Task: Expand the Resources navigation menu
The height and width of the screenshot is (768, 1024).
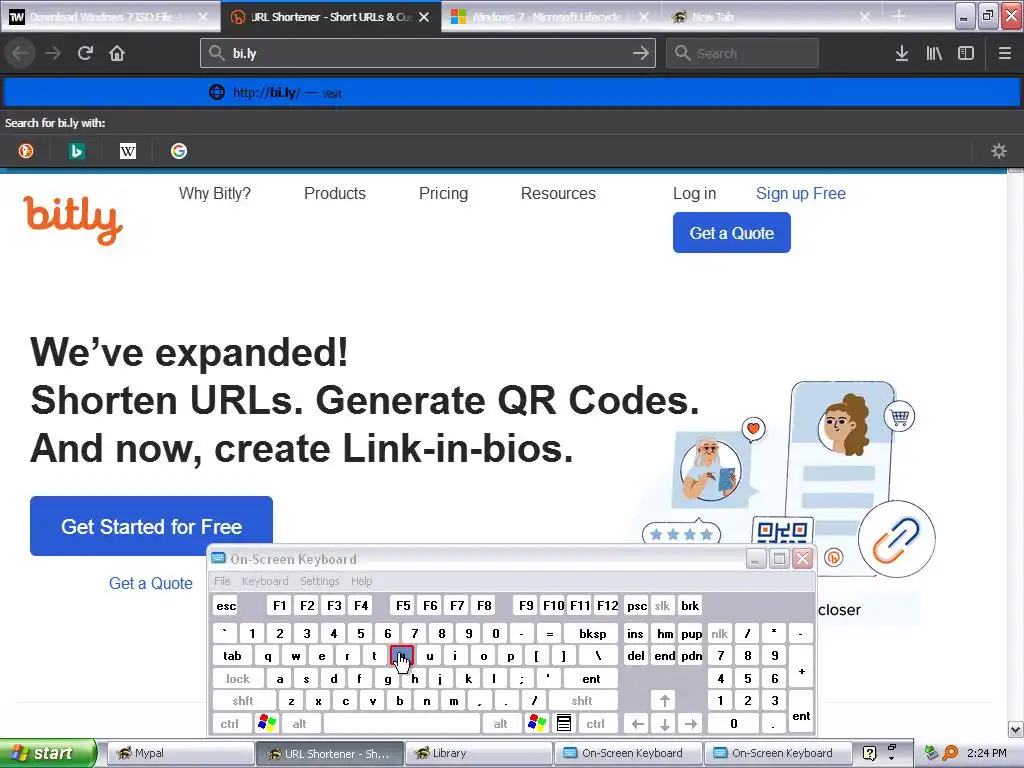Action: pos(558,193)
